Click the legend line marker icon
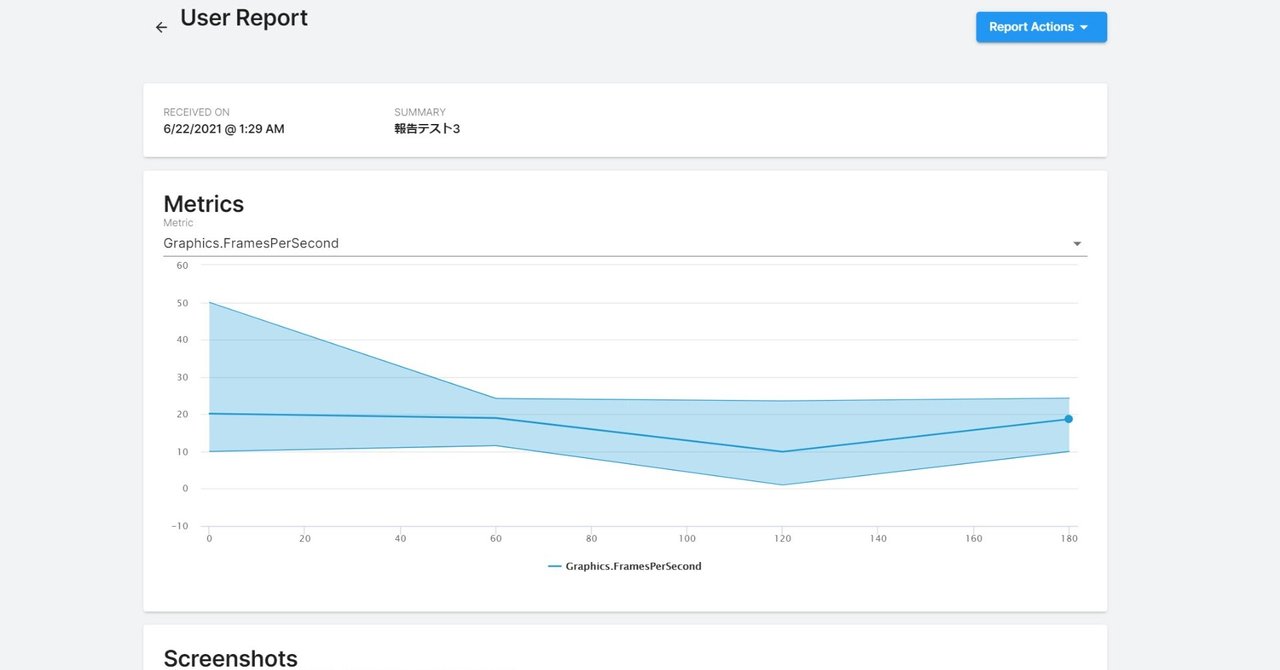 click(x=556, y=565)
